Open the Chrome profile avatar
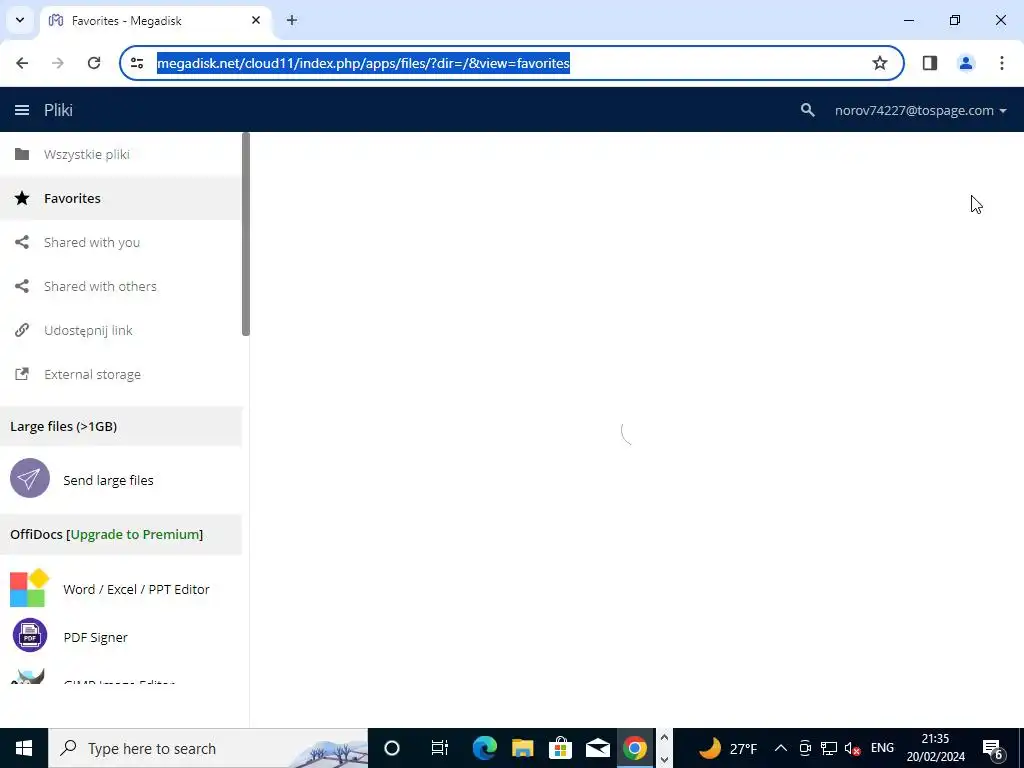The width and height of the screenshot is (1024, 768). pyautogui.click(x=966, y=63)
